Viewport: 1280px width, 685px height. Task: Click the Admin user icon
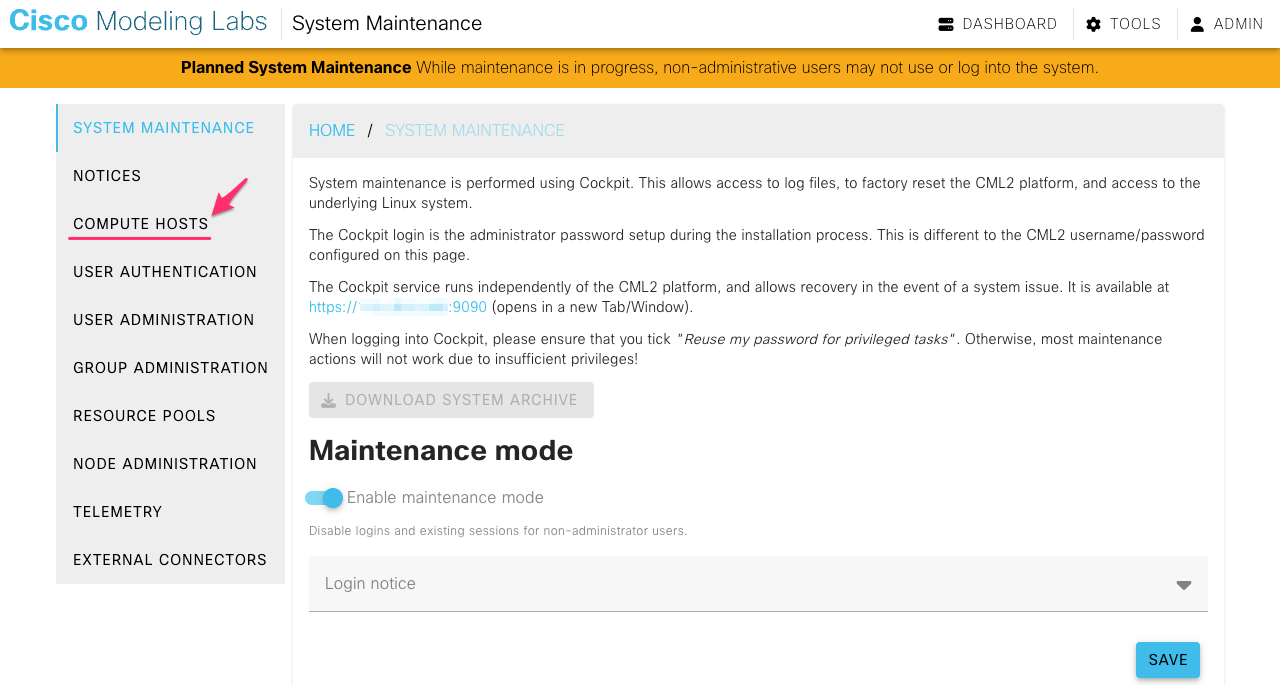point(1197,24)
